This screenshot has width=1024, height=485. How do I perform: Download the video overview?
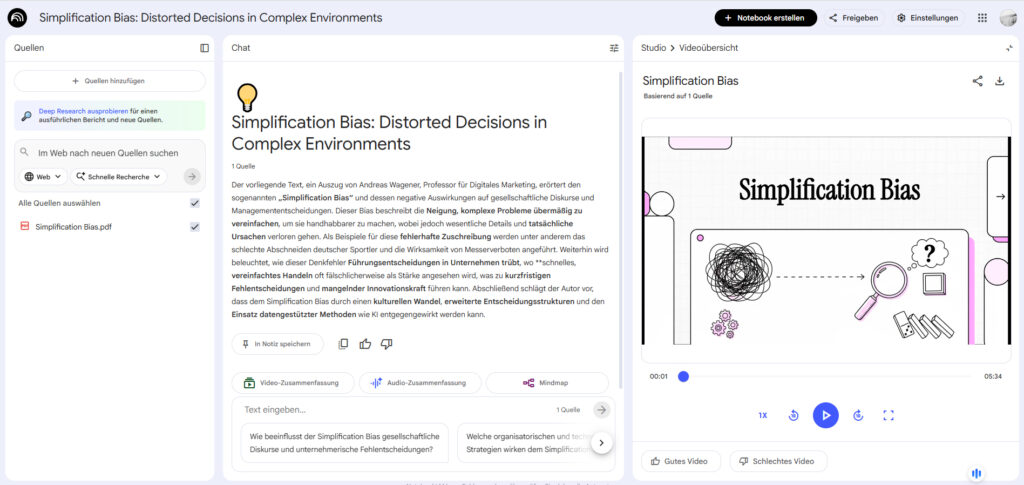[999, 81]
